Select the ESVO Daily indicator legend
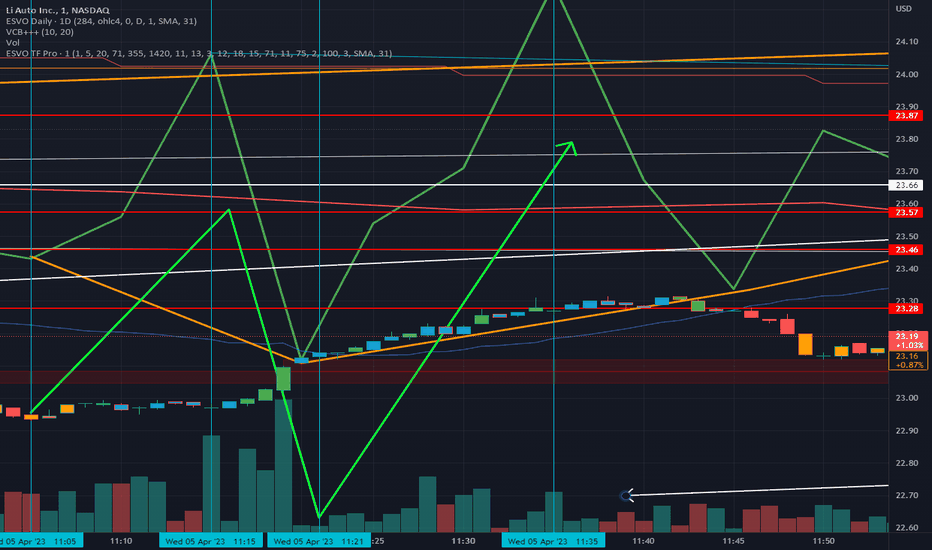Screen dimensions: 932x550 pos(101,21)
